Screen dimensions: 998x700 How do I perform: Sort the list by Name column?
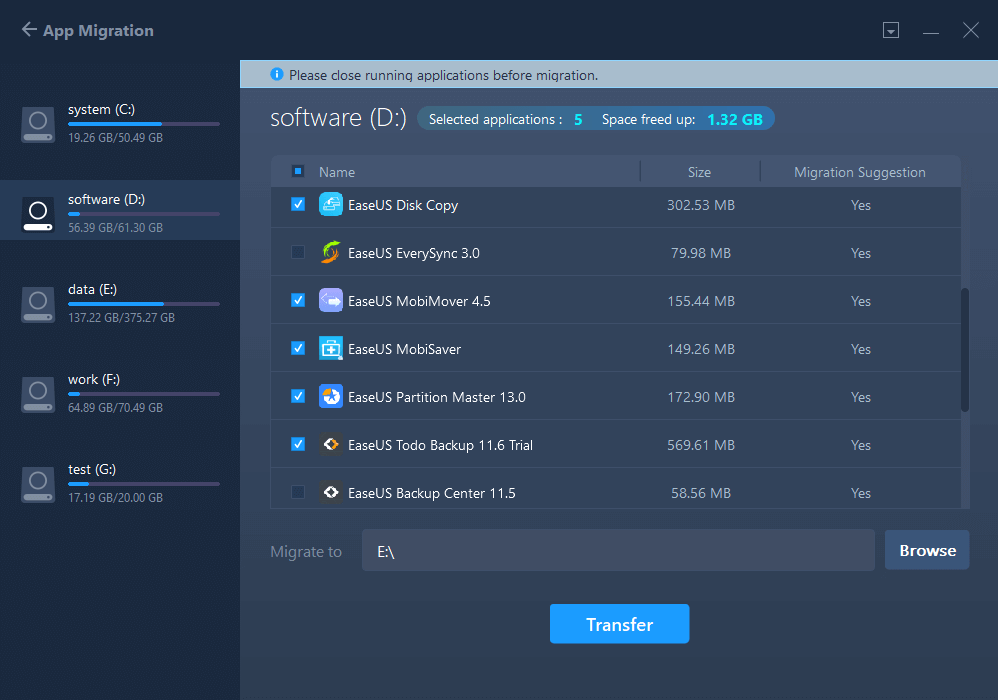[x=337, y=172]
